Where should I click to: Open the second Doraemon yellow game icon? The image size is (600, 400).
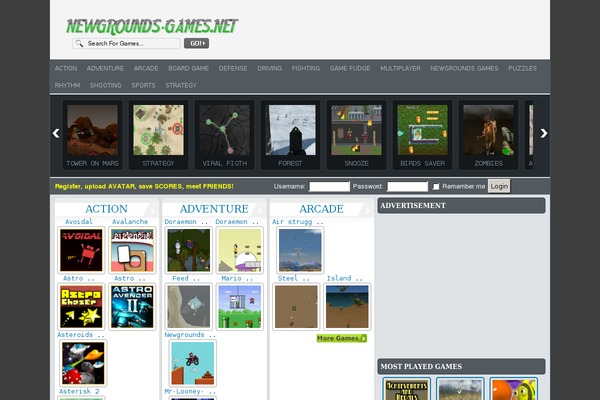240,250
